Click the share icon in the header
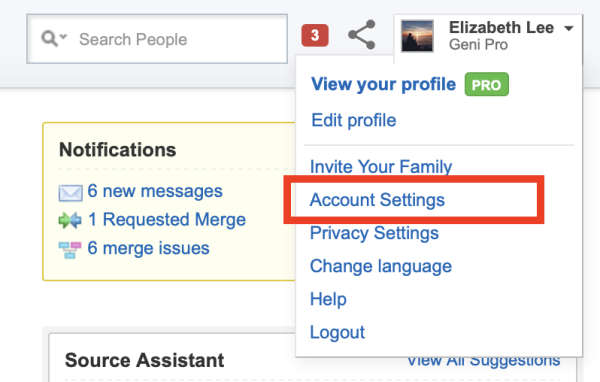The height and width of the screenshot is (382, 600). click(x=362, y=35)
